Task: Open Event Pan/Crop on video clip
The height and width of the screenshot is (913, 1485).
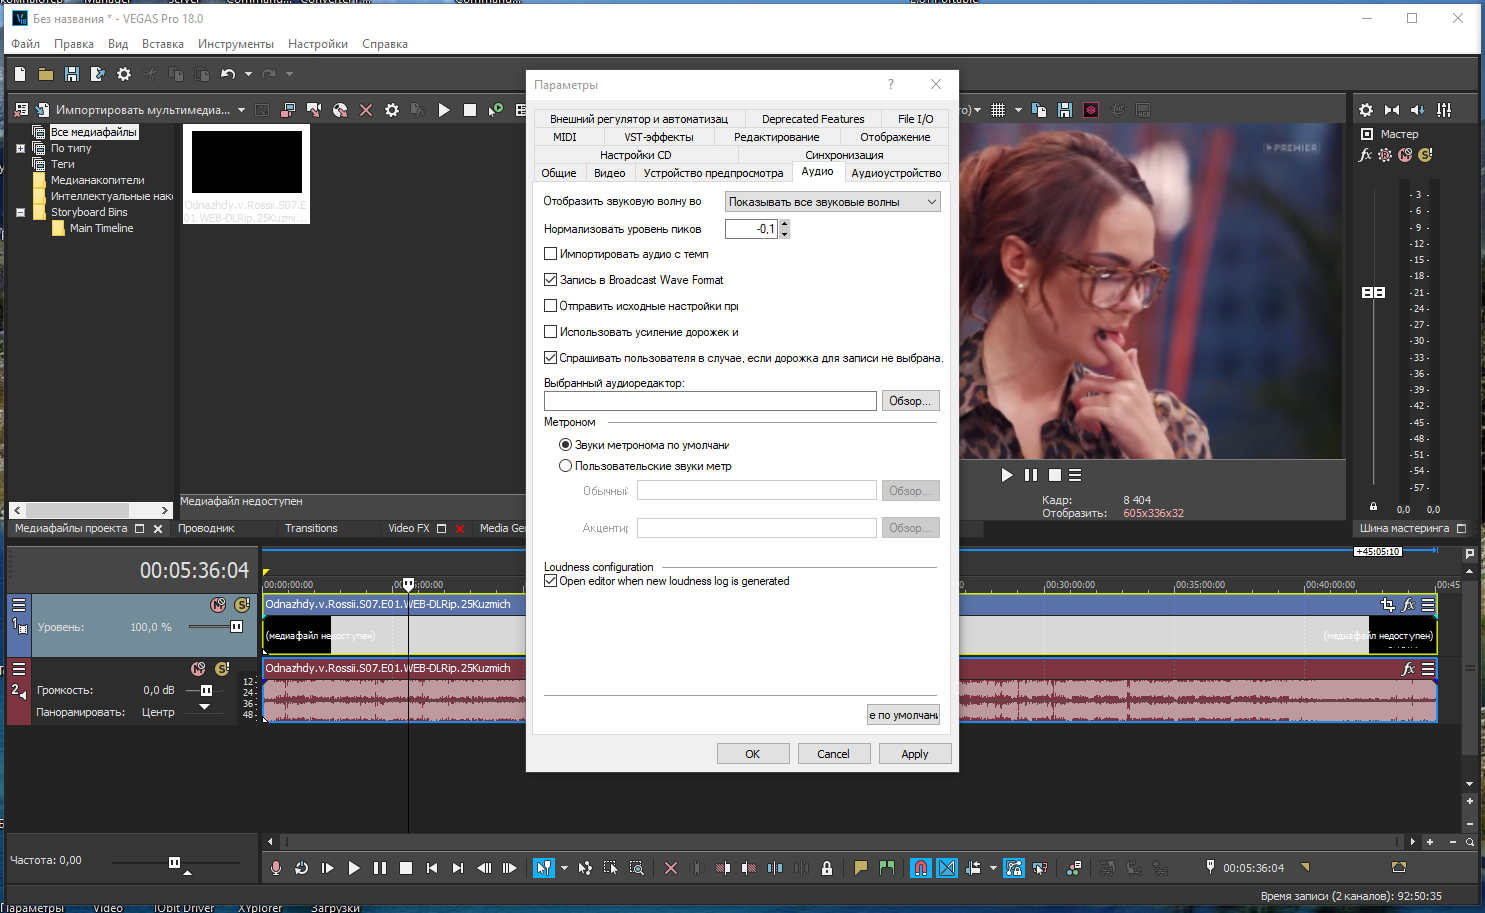Action: (x=1387, y=604)
